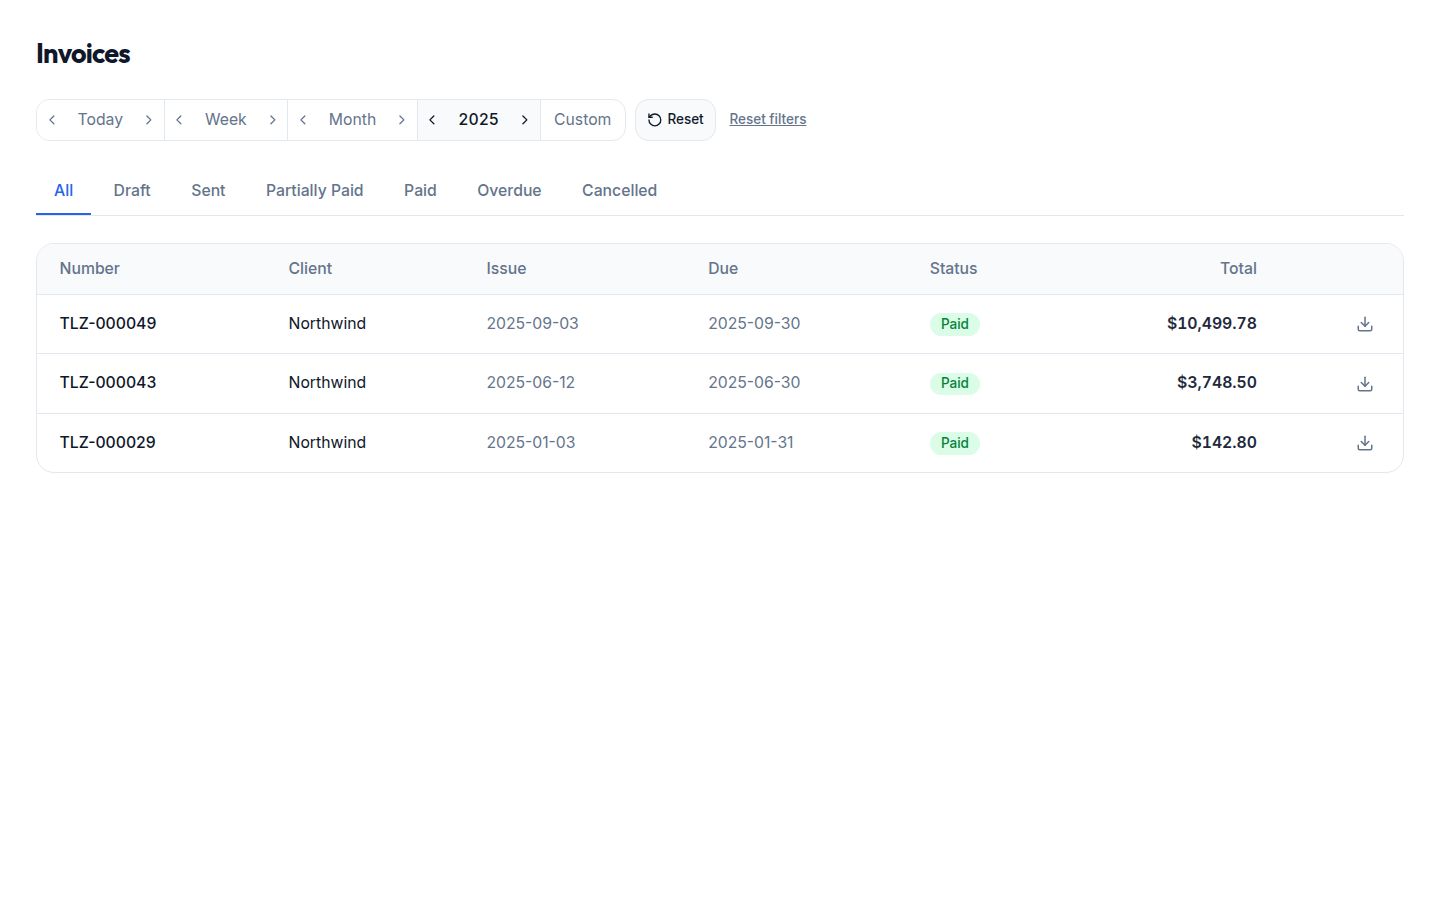Select the 2025 year range
The width and height of the screenshot is (1440, 900).
(478, 120)
